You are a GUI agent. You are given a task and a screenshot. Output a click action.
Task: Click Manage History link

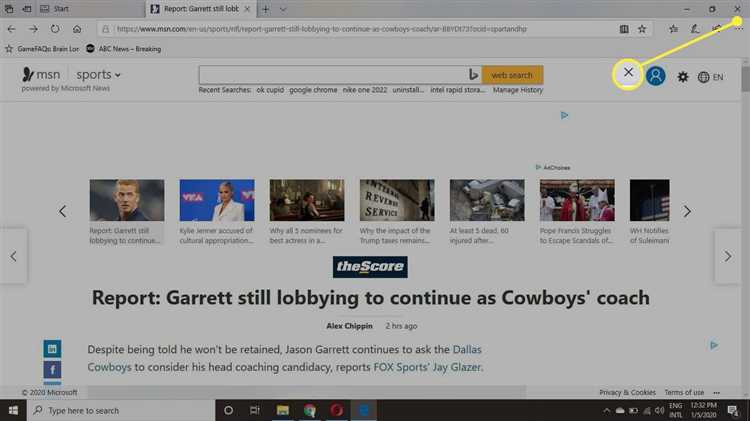tap(518, 90)
